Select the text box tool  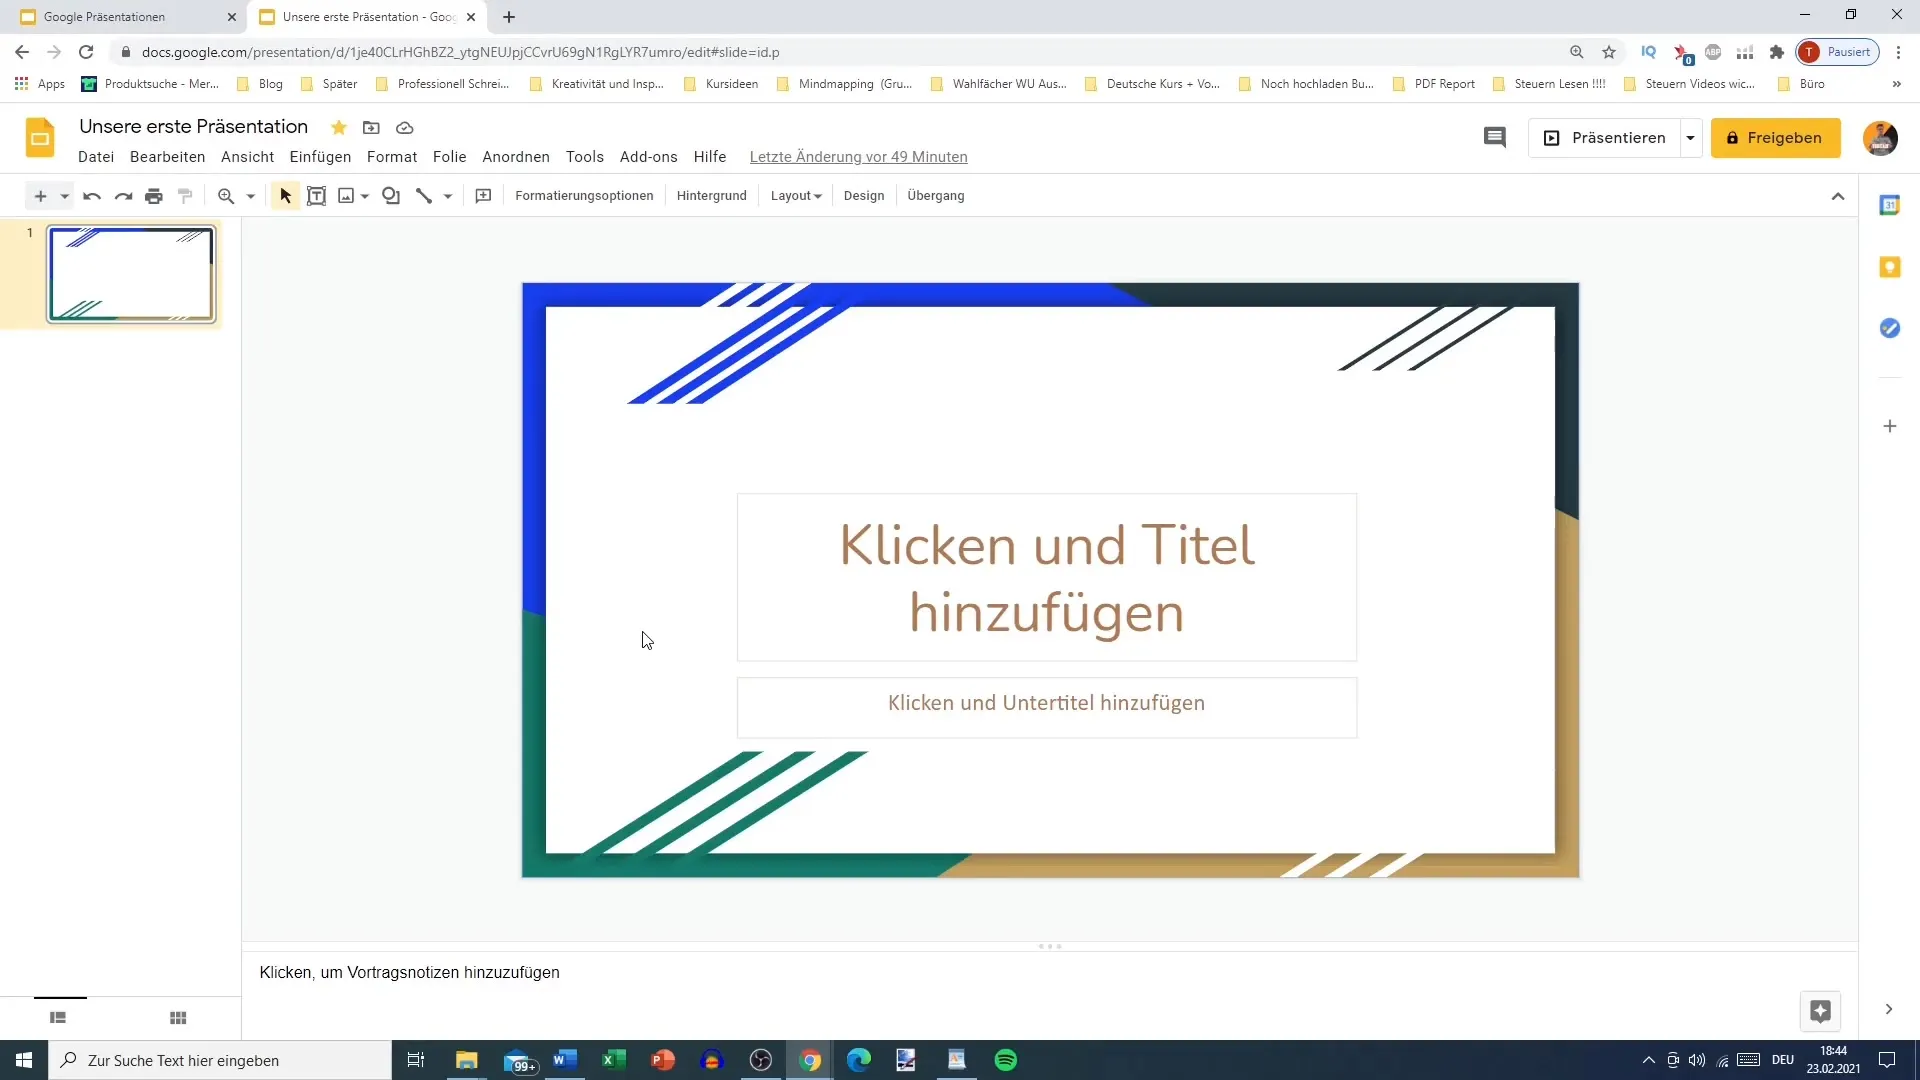pyautogui.click(x=316, y=196)
